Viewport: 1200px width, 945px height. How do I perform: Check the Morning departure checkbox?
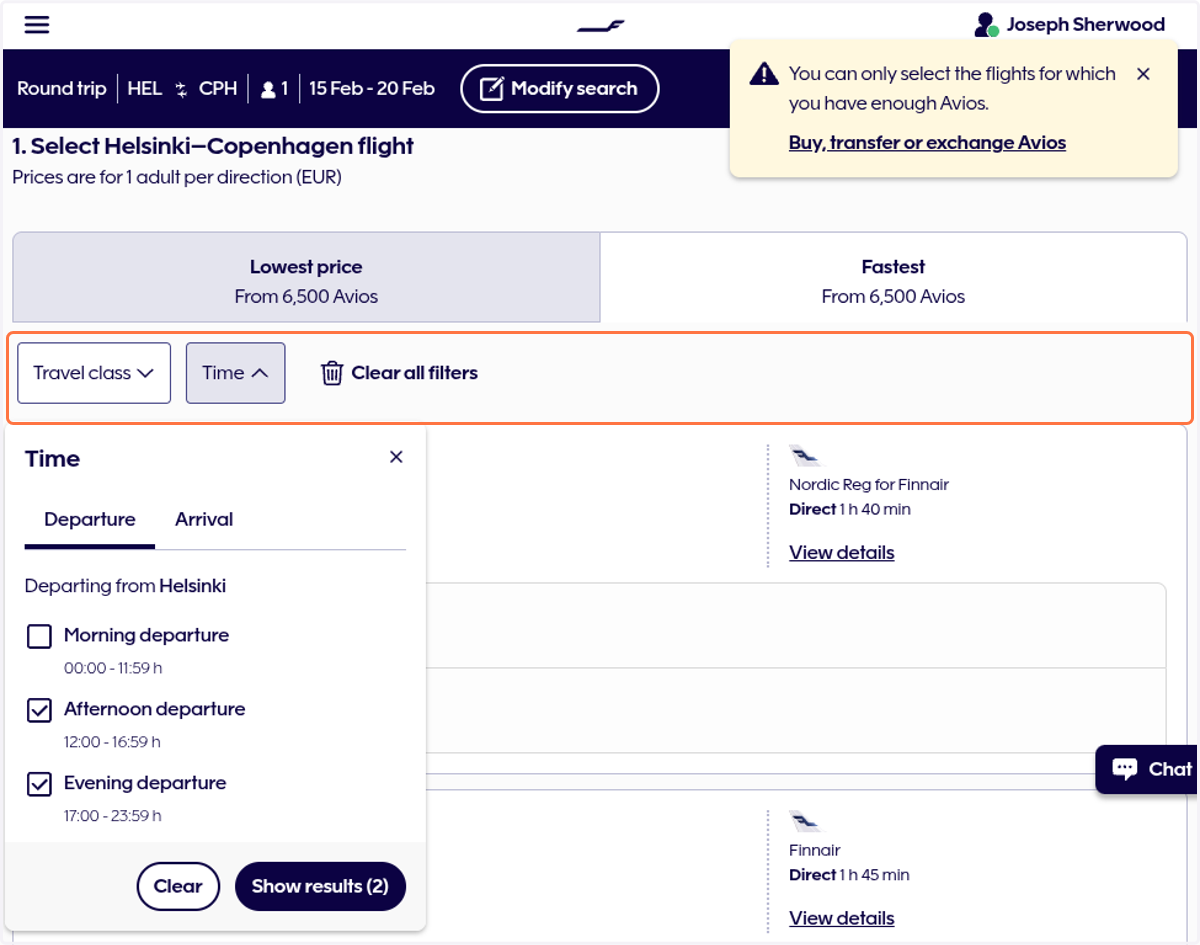(x=39, y=636)
